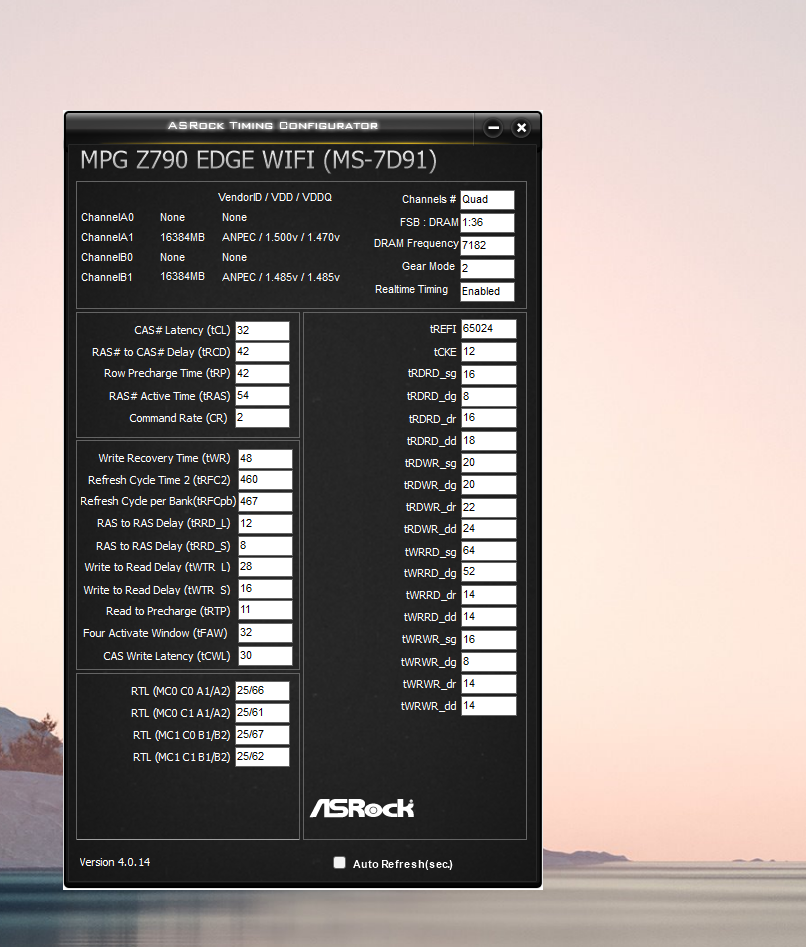Viewport: 806px width, 947px height.
Task: Click the FSB : DRAM field
Action: tap(487, 223)
